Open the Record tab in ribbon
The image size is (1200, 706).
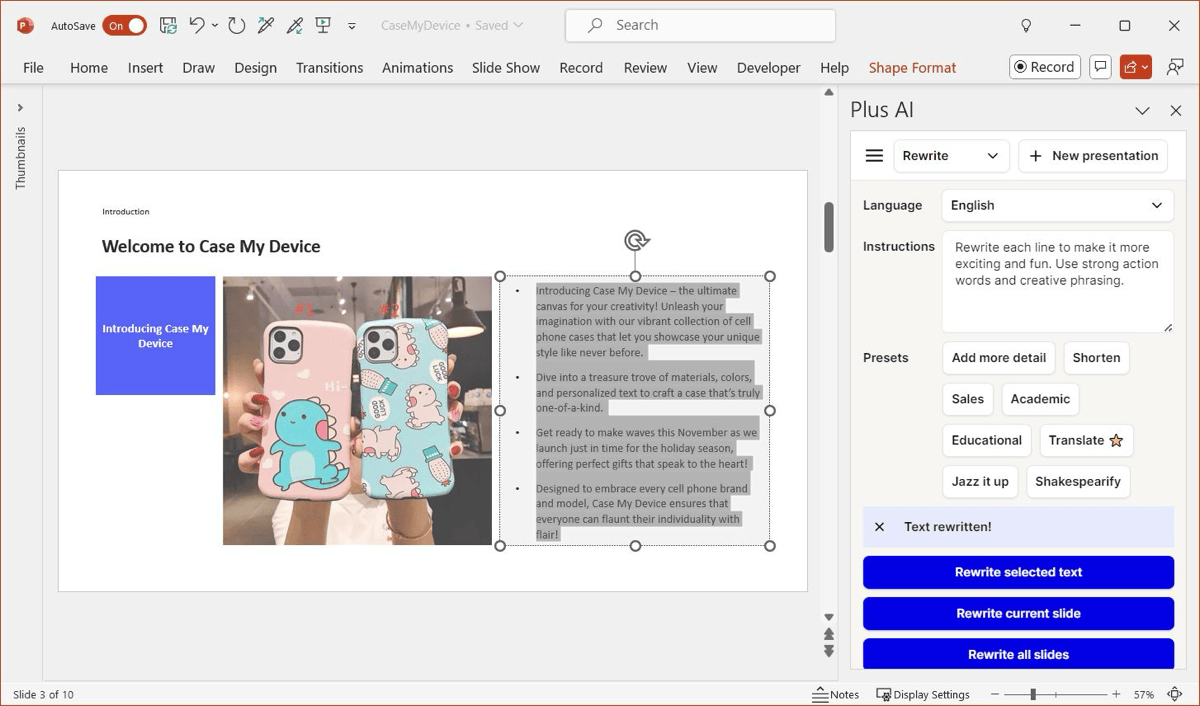(x=581, y=68)
